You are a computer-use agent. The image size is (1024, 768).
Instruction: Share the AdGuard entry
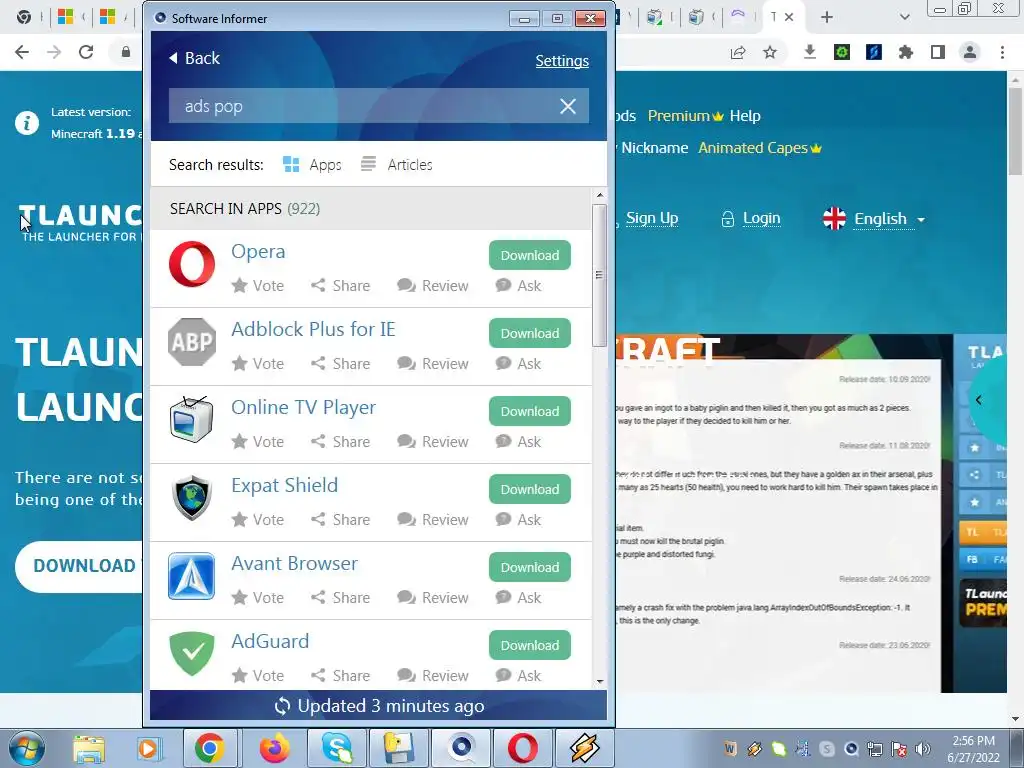(340, 675)
